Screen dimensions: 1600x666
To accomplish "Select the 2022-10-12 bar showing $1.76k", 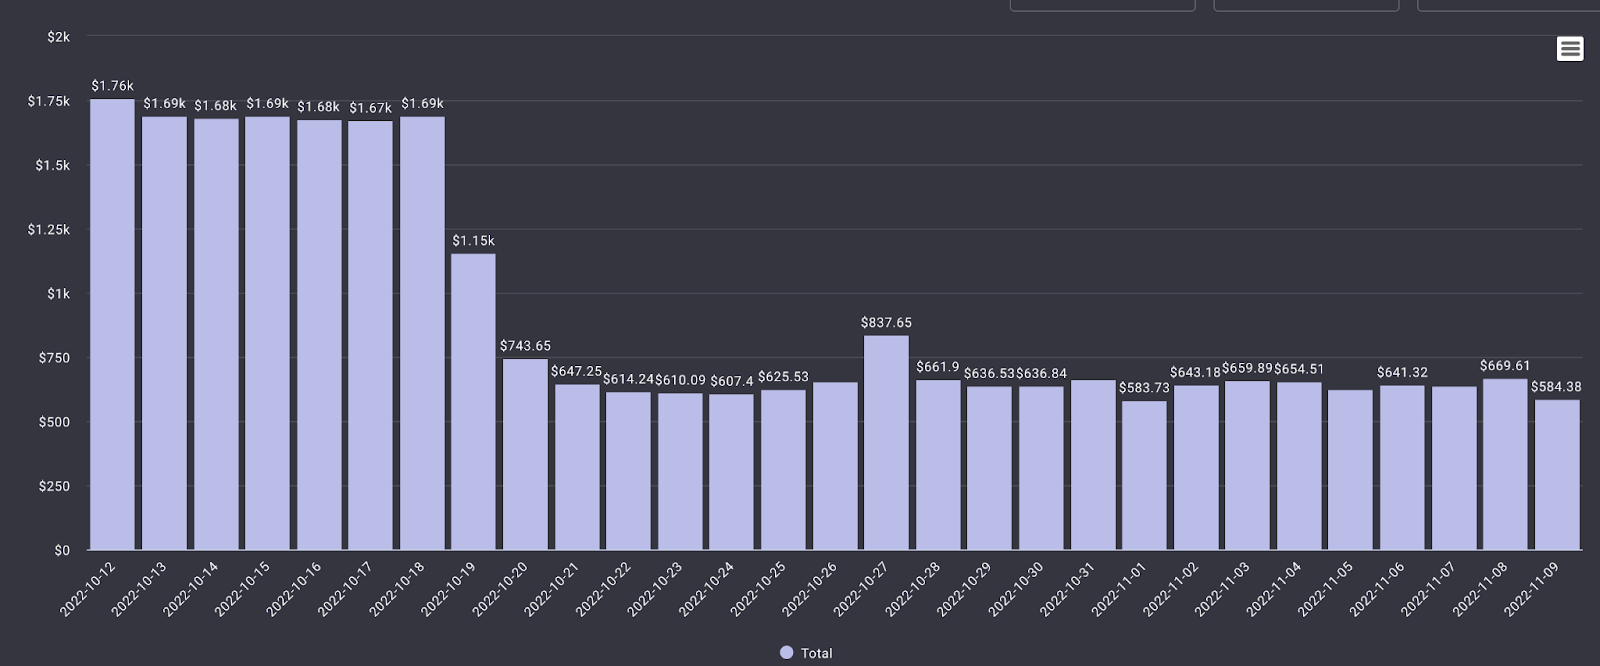I will 112,324.
